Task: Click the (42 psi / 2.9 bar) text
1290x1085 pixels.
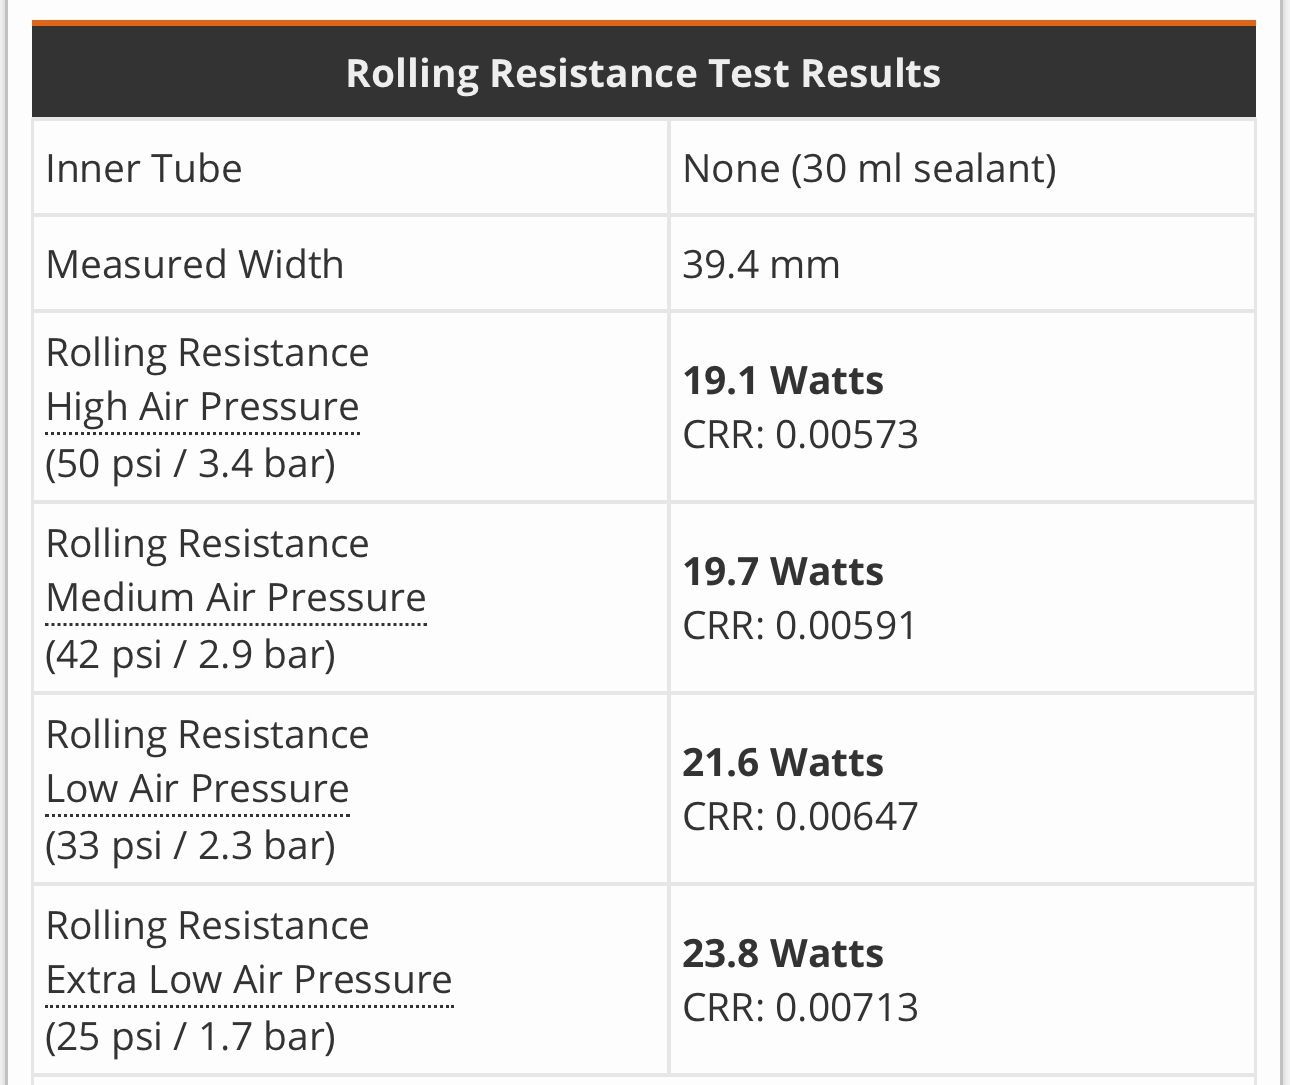Action: pos(190,655)
